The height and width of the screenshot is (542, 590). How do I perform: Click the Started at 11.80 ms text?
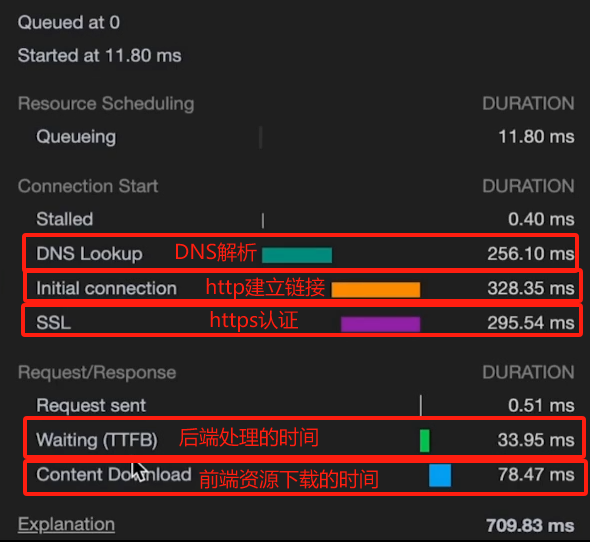pos(99,56)
